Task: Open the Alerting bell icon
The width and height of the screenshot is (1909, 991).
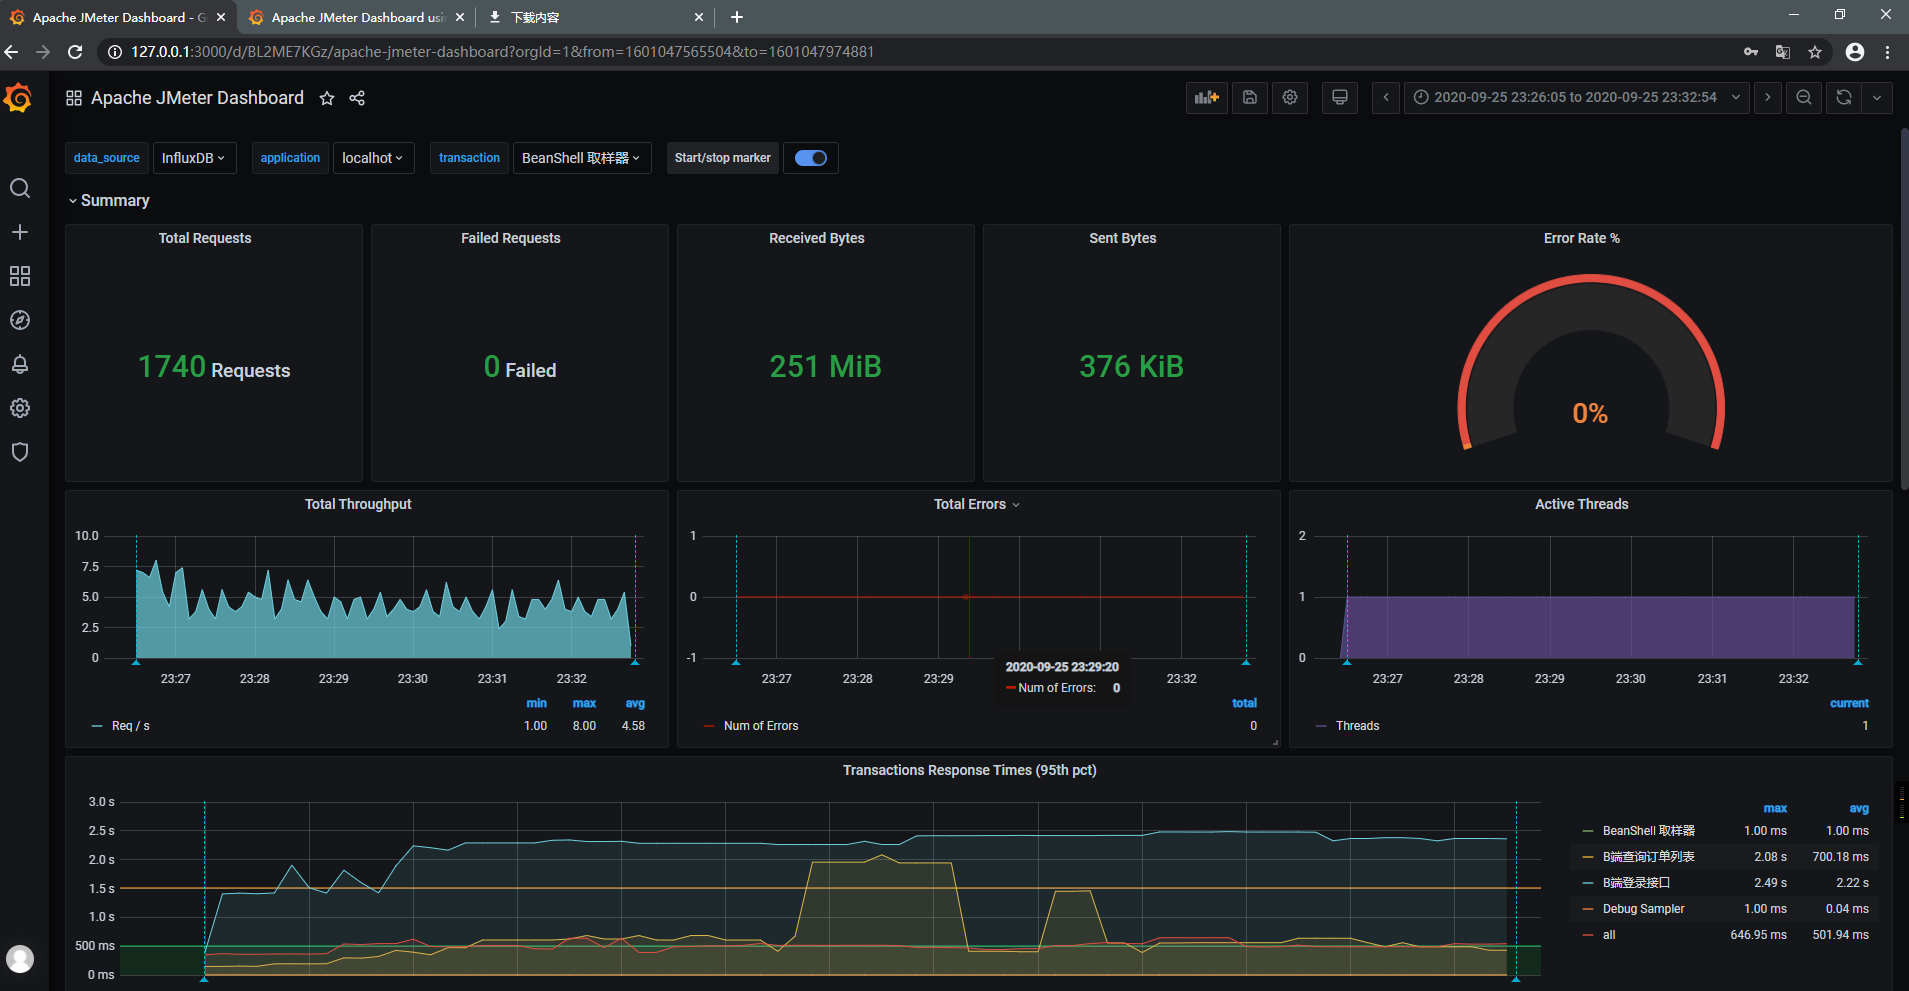Action: (20, 364)
